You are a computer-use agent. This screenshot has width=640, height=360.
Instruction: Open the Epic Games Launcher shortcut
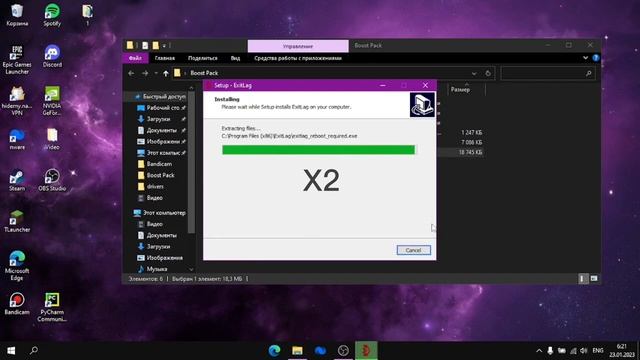tap(17, 60)
